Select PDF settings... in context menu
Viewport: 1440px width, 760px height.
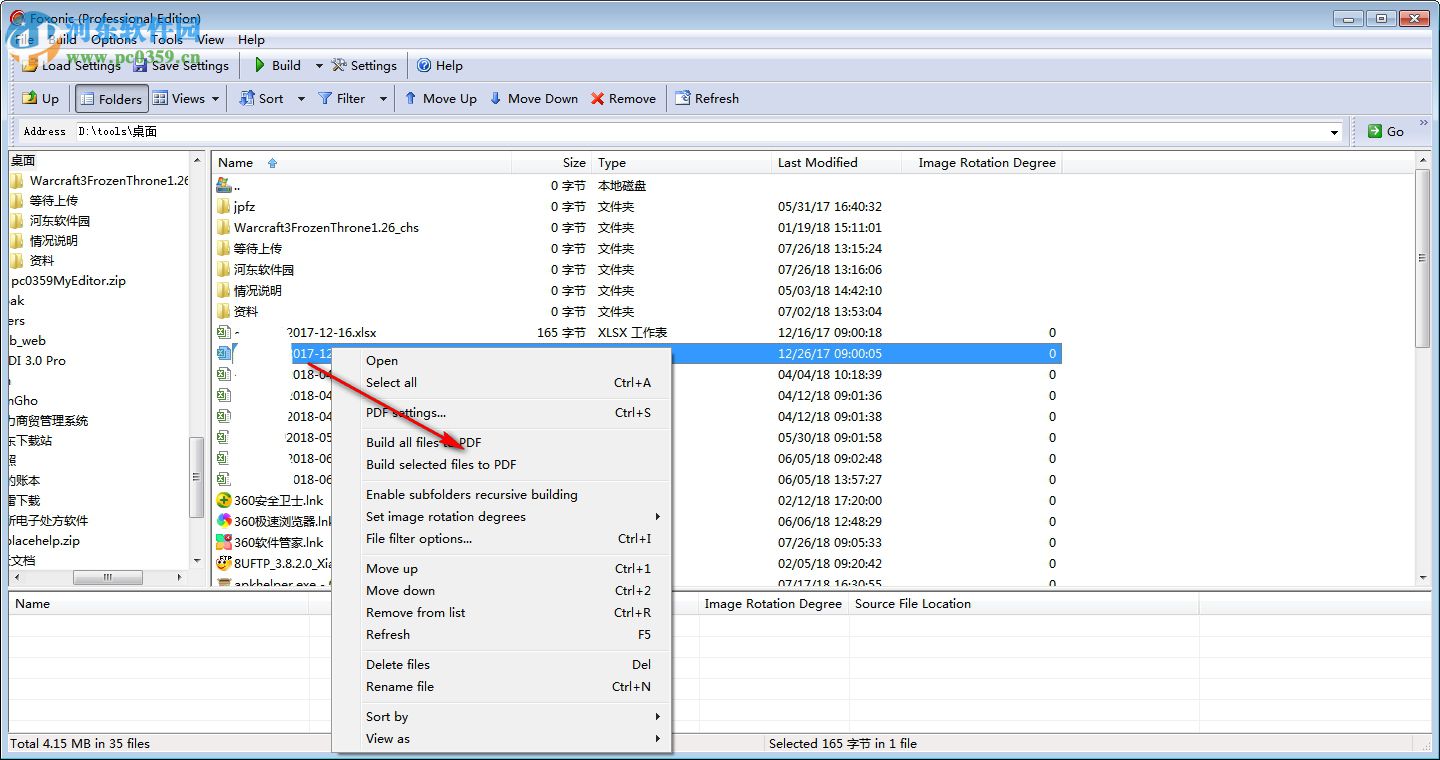pos(406,413)
